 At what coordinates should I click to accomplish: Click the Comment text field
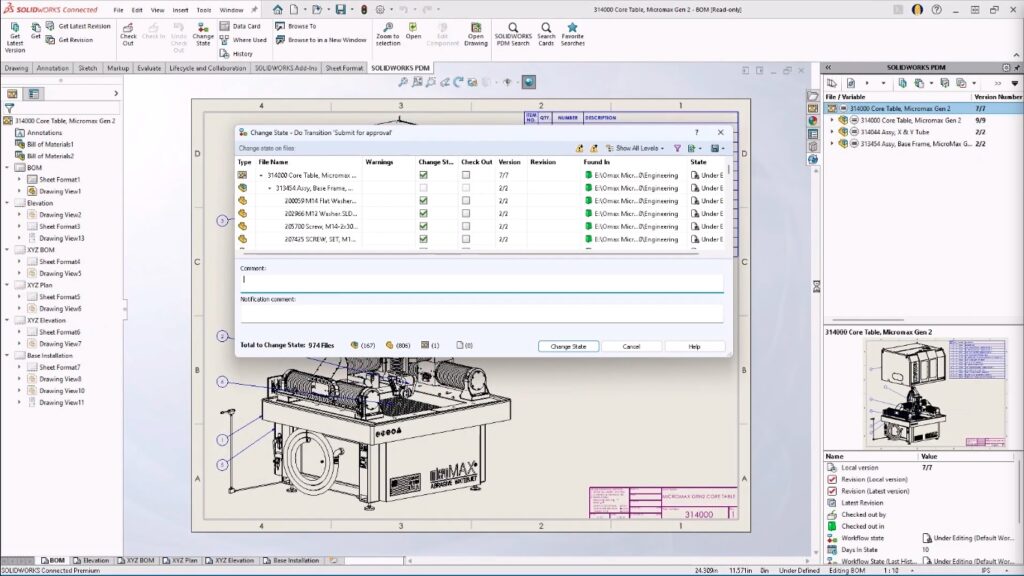(x=482, y=282)
